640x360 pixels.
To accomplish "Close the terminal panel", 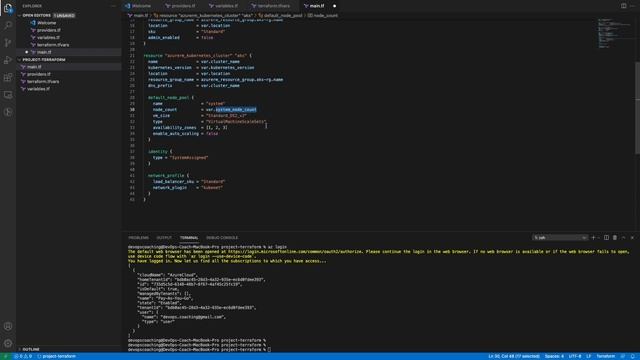I will pyautogui.click(x=632, y=238).
